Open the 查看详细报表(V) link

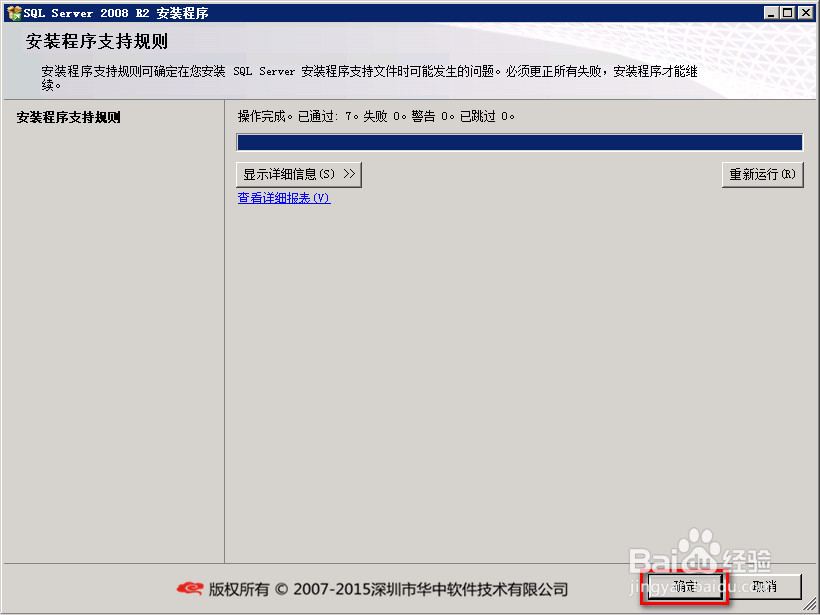(x=284, y=198)
